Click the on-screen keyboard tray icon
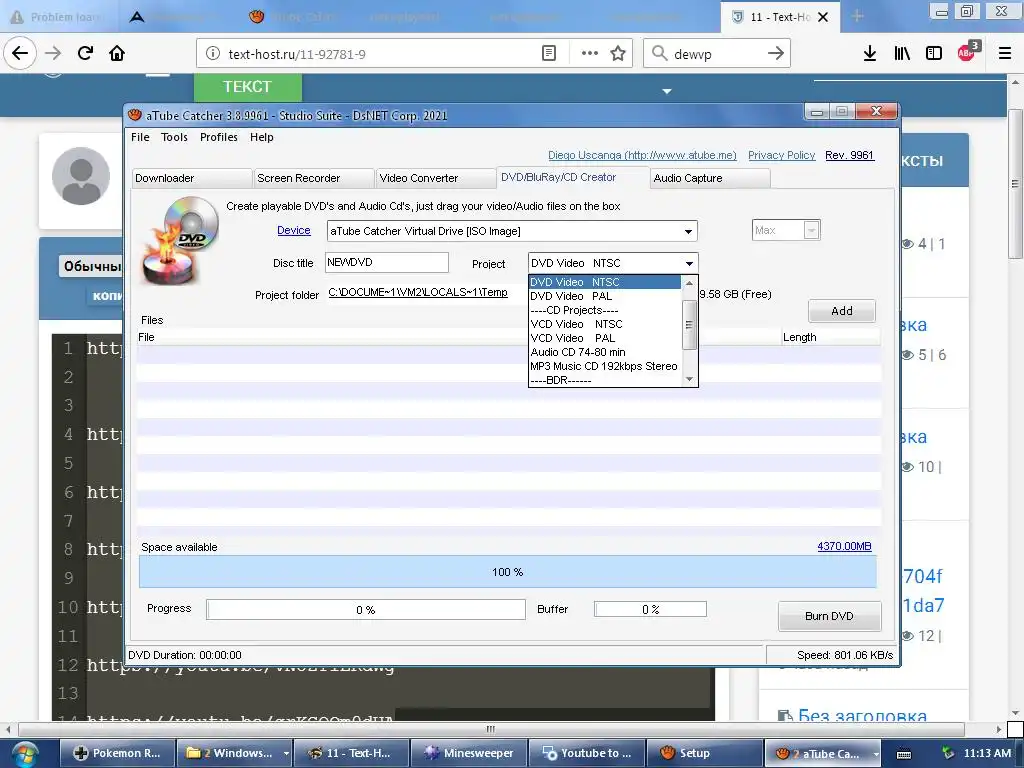 click(904, 754)
